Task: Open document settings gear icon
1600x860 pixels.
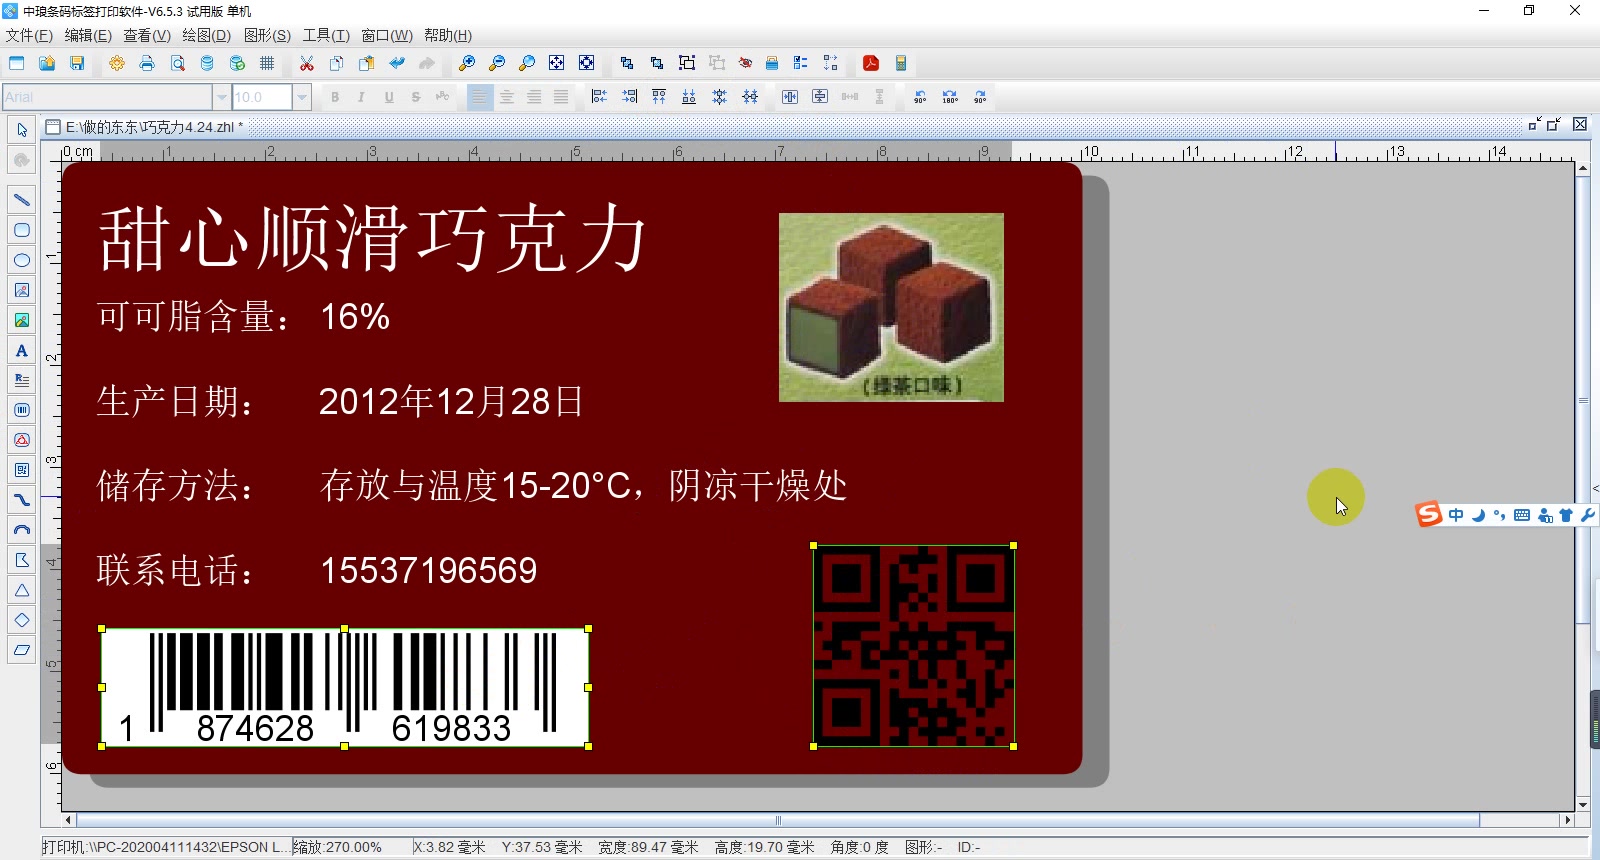Action: pos(117,63)
